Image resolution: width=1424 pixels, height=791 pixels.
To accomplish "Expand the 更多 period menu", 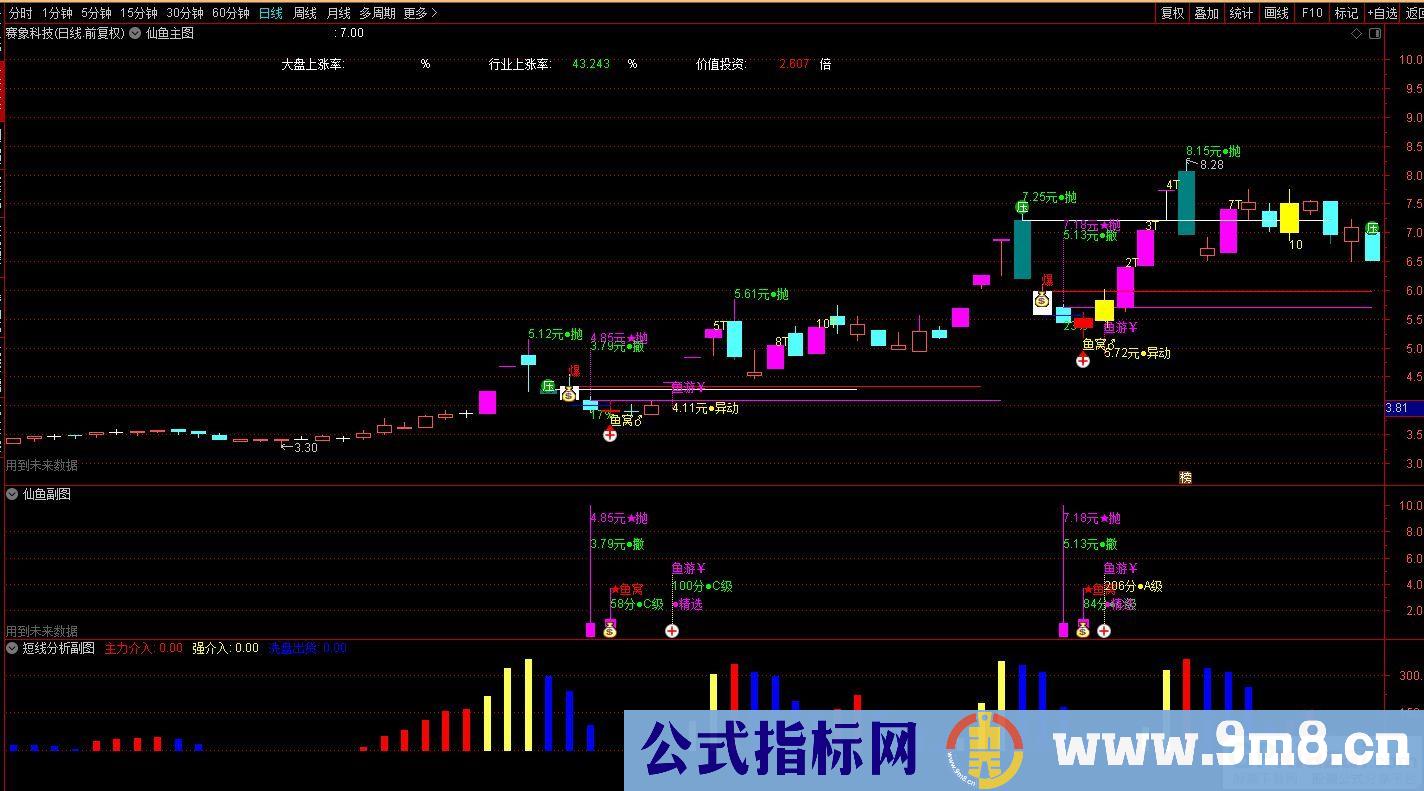I will 420,13.
